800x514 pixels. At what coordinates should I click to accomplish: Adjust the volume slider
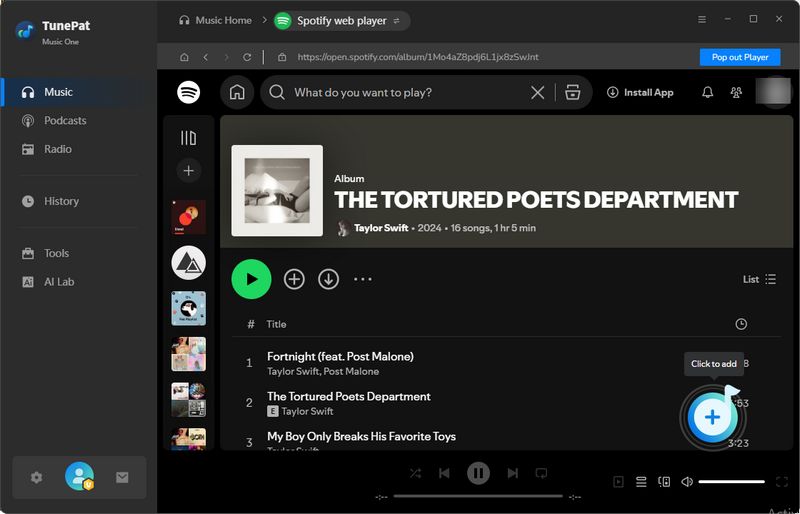[731, 481]
